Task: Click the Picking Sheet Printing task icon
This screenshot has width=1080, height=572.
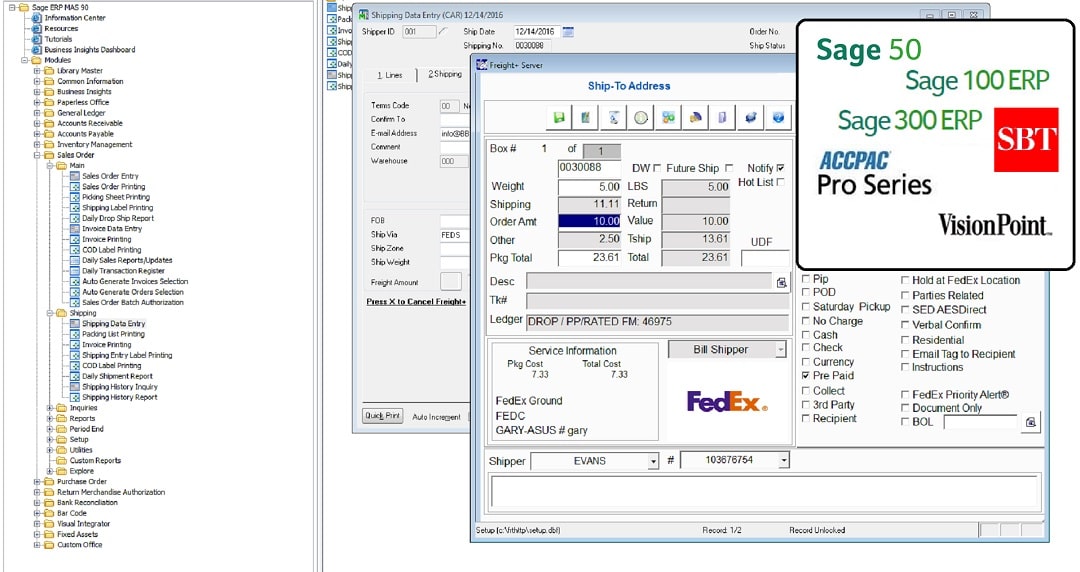Action: click(75, 197)
